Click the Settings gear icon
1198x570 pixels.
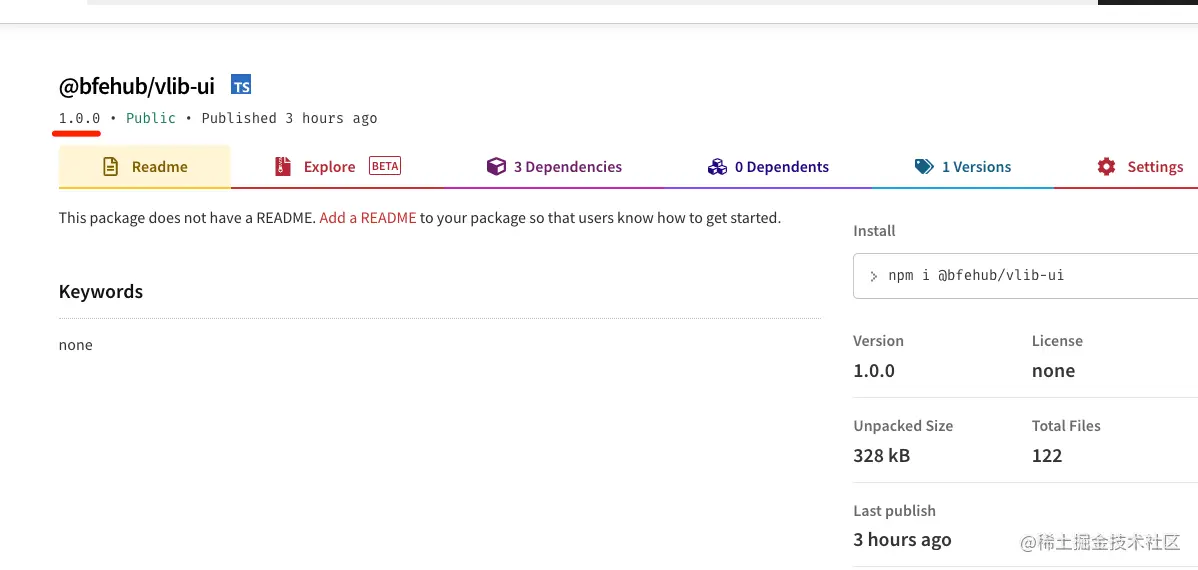1106,167
